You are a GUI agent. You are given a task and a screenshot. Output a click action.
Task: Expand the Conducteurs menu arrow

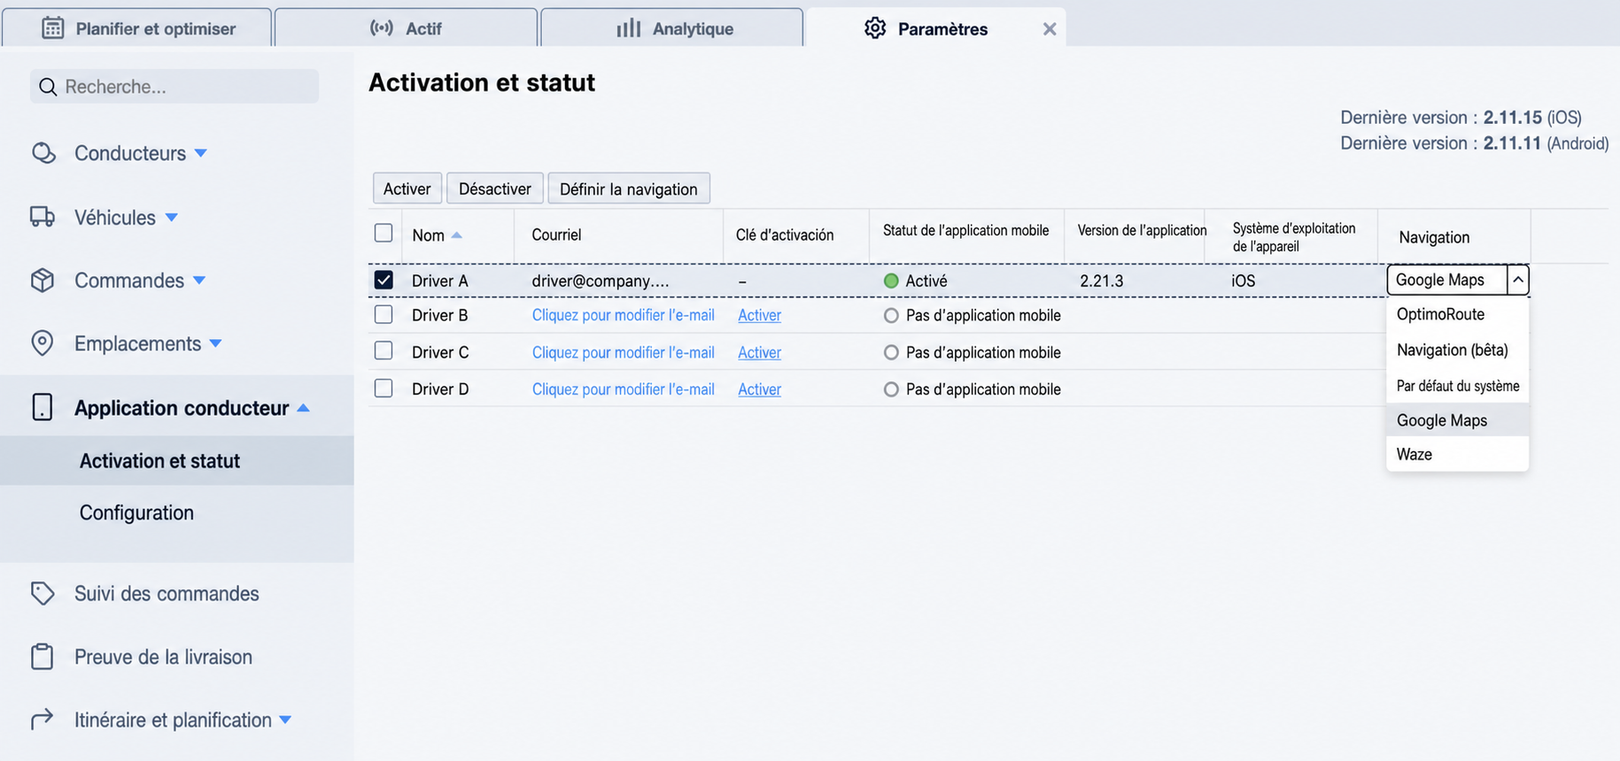pyautogui.click(x=200, y=153)
